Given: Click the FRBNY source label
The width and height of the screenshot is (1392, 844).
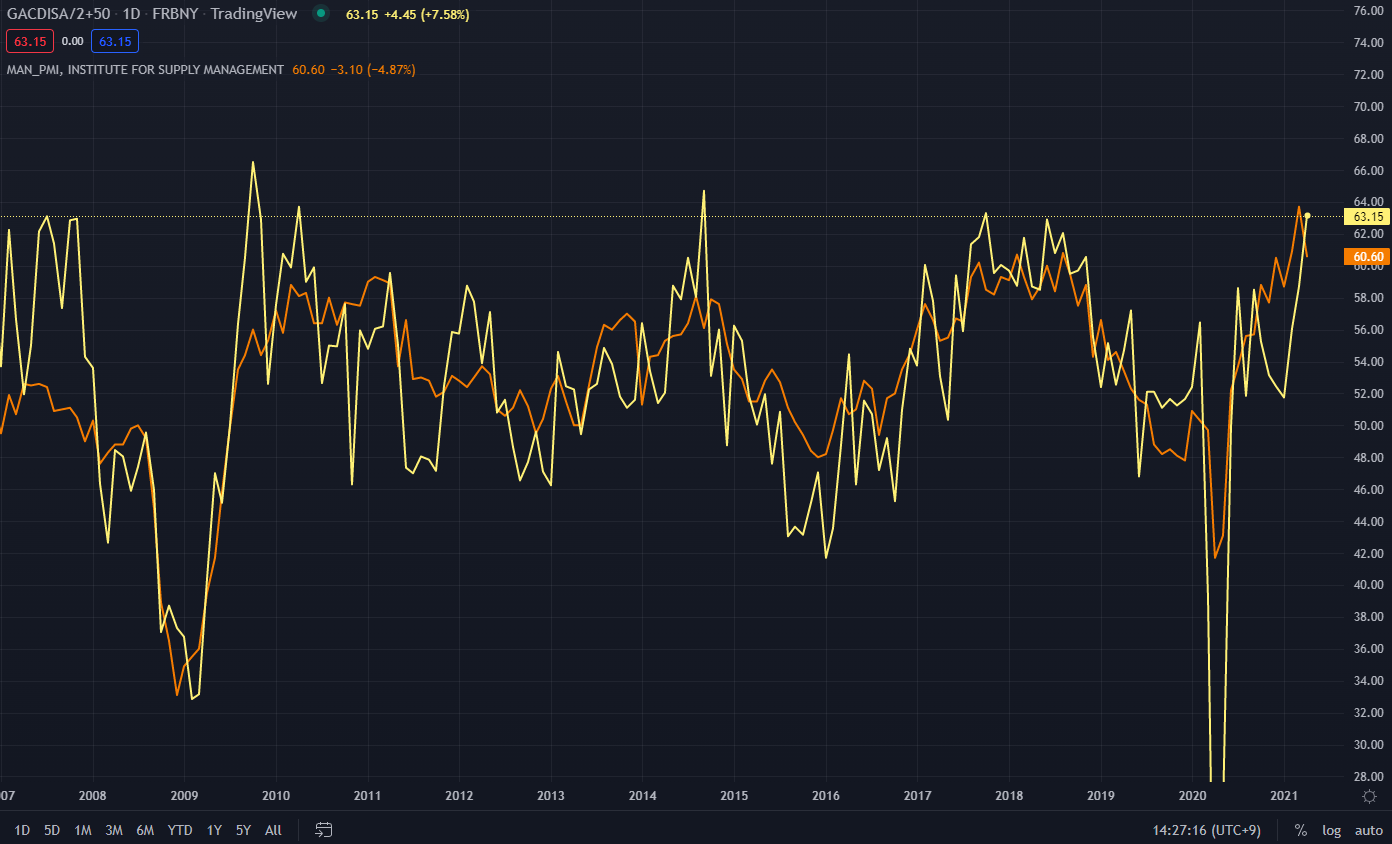Looking at the screenshot, I should 173,14.
